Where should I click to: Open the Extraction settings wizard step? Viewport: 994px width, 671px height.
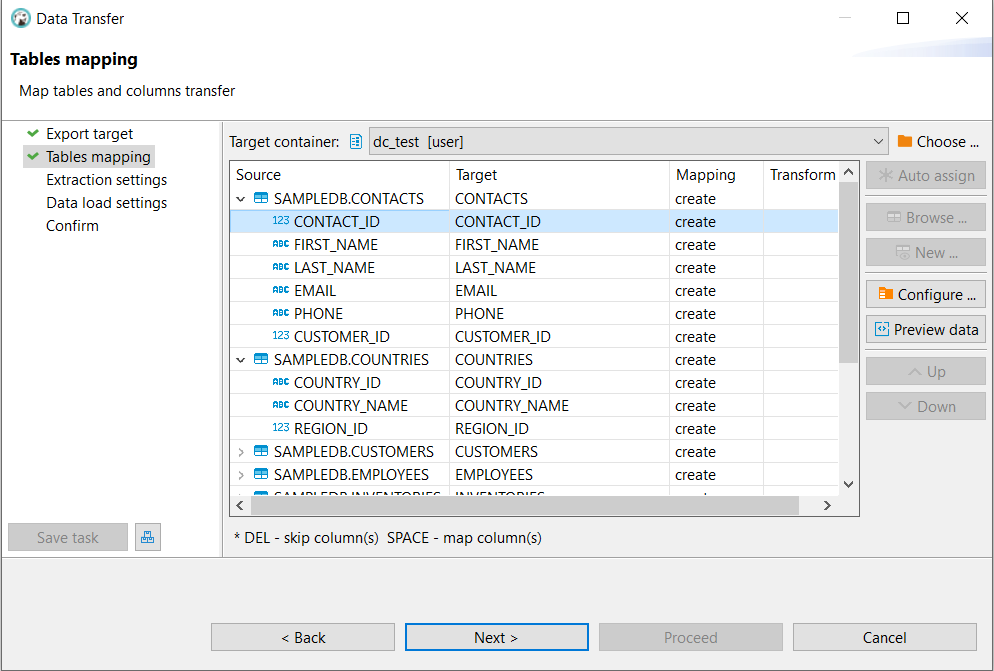(106, 179)
